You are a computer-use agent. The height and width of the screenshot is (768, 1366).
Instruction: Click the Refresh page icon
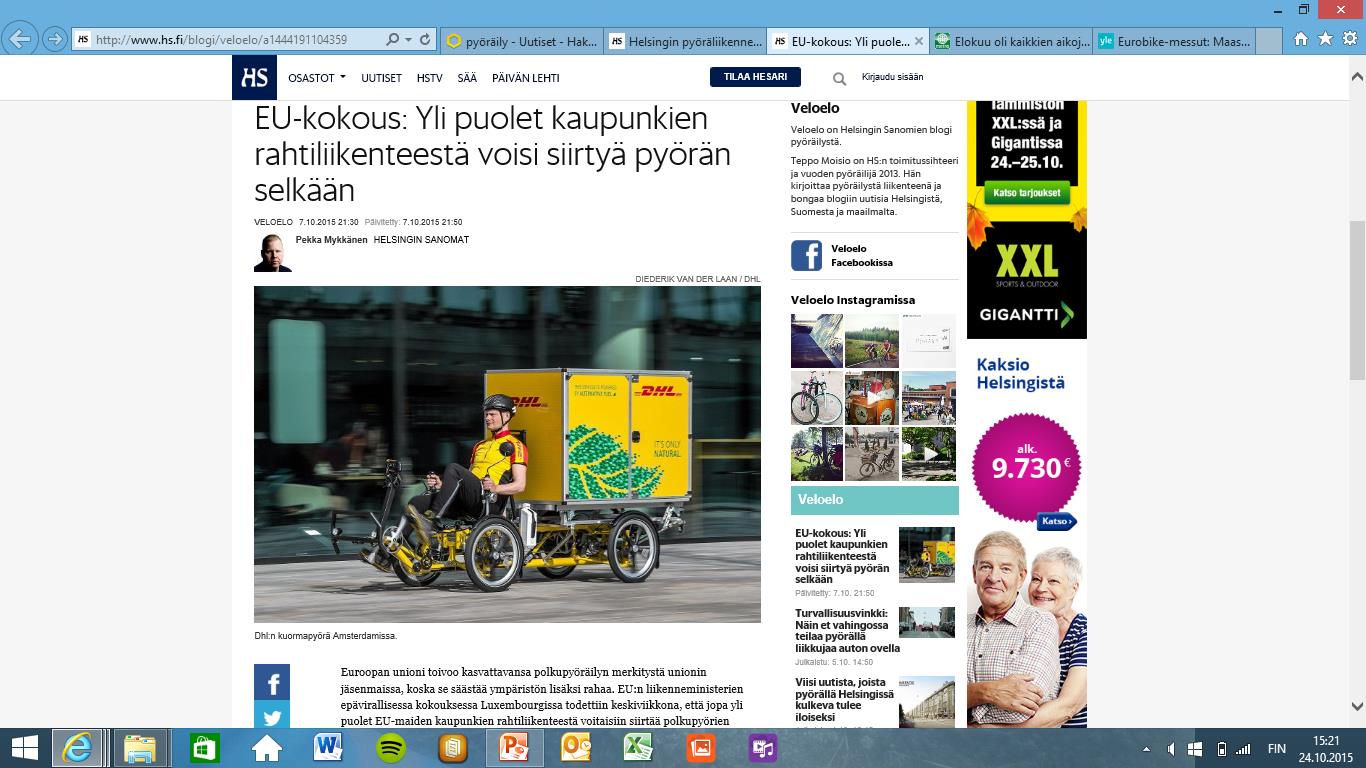pyautogui.click(x=425, y=40)
